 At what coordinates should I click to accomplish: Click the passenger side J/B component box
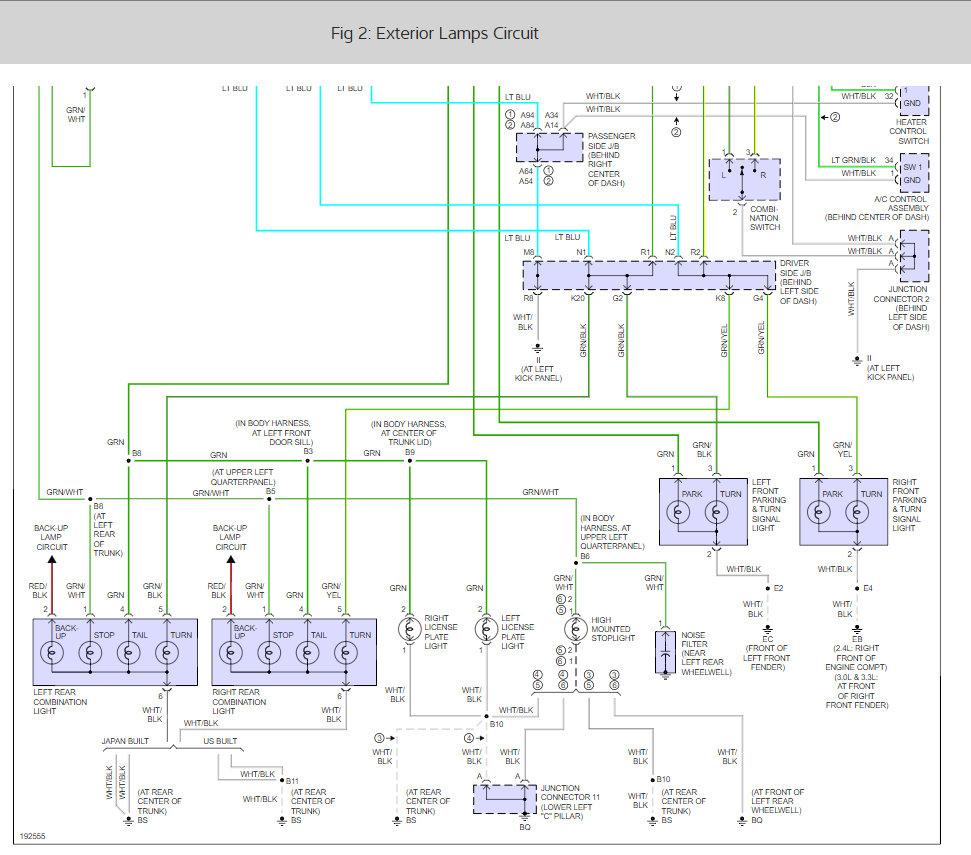(x=550, y=147)
